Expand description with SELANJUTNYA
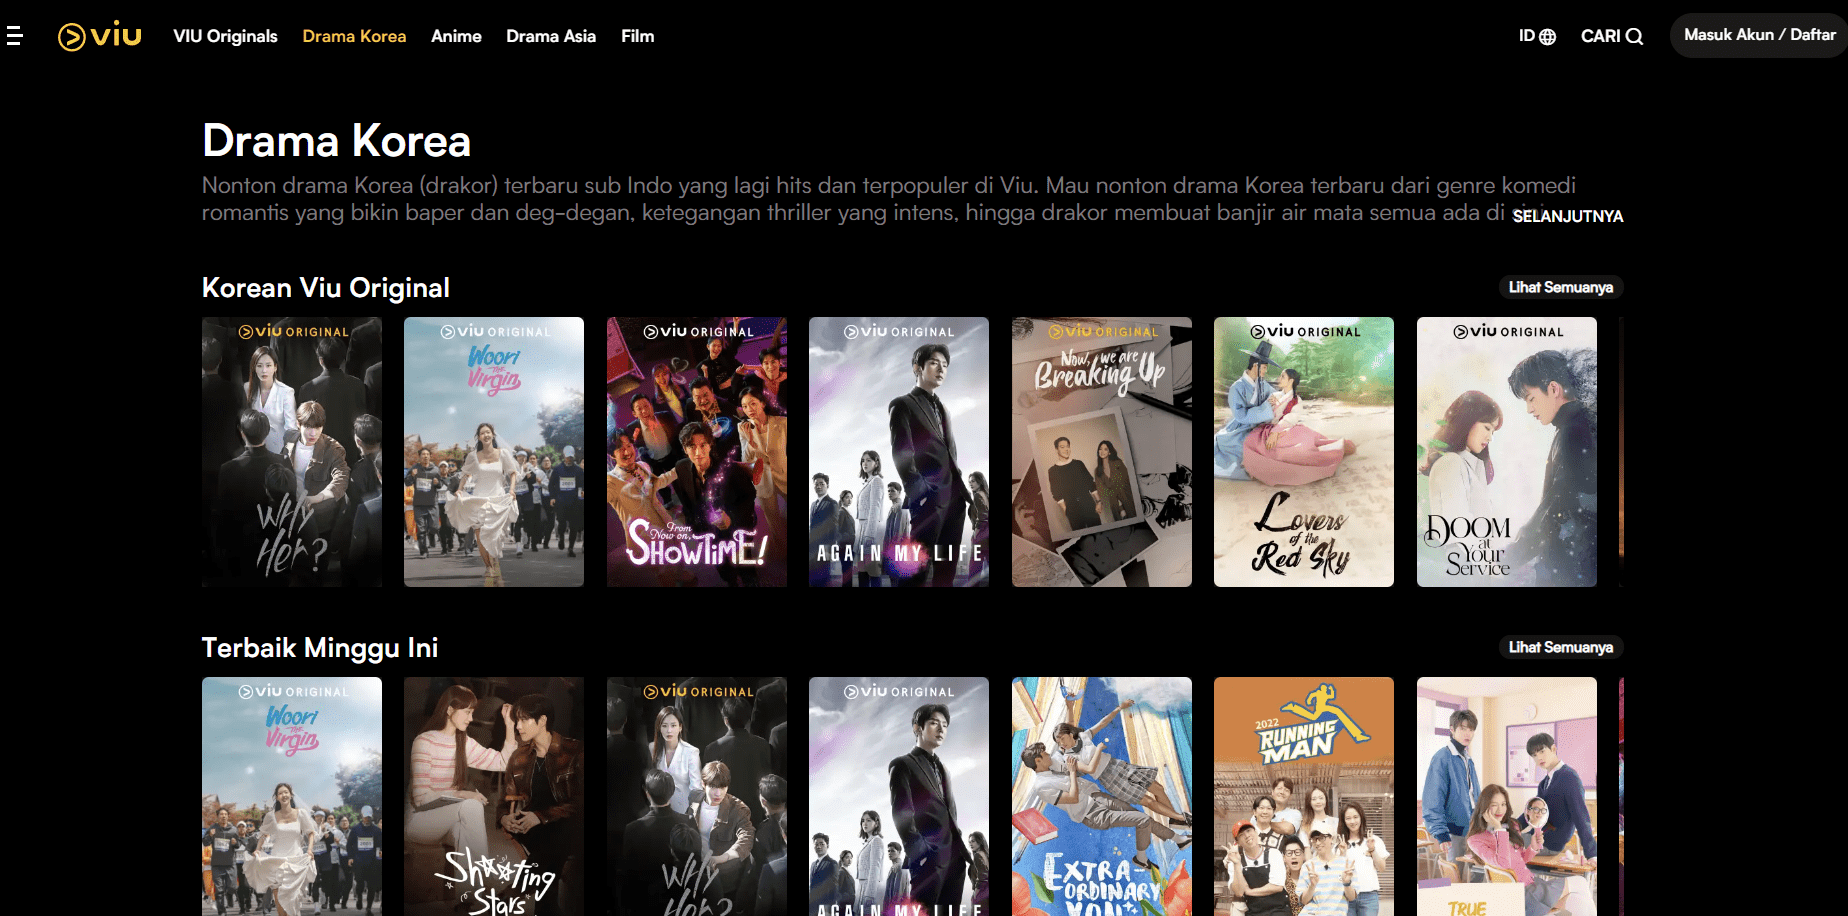1848x916 pixels. (x=1567, y=216)
